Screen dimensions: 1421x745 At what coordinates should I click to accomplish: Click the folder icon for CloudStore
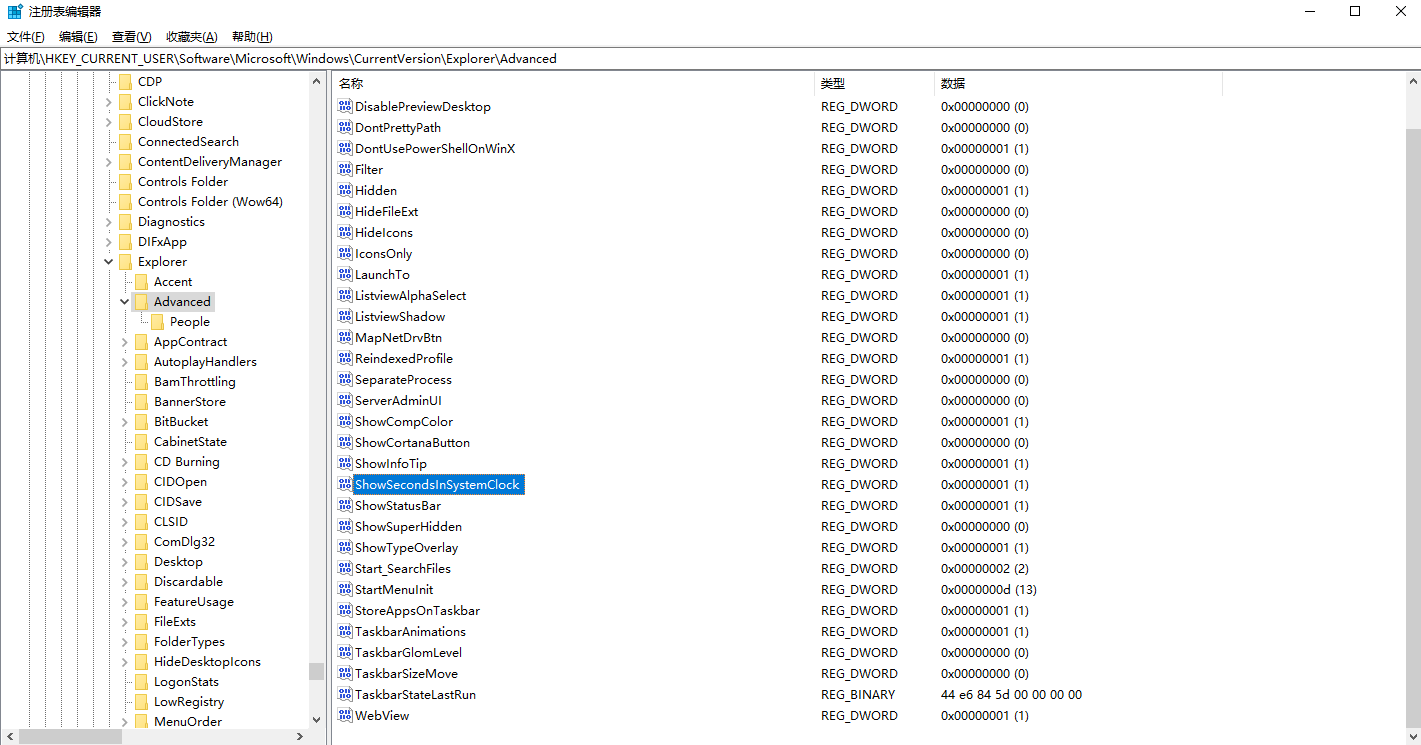pos(125,122)
